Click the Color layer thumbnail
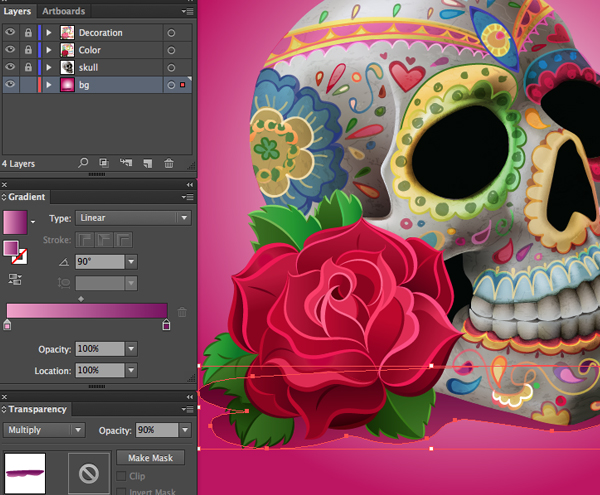The height and width of the screenshot is (495, 600). (67, 50)
